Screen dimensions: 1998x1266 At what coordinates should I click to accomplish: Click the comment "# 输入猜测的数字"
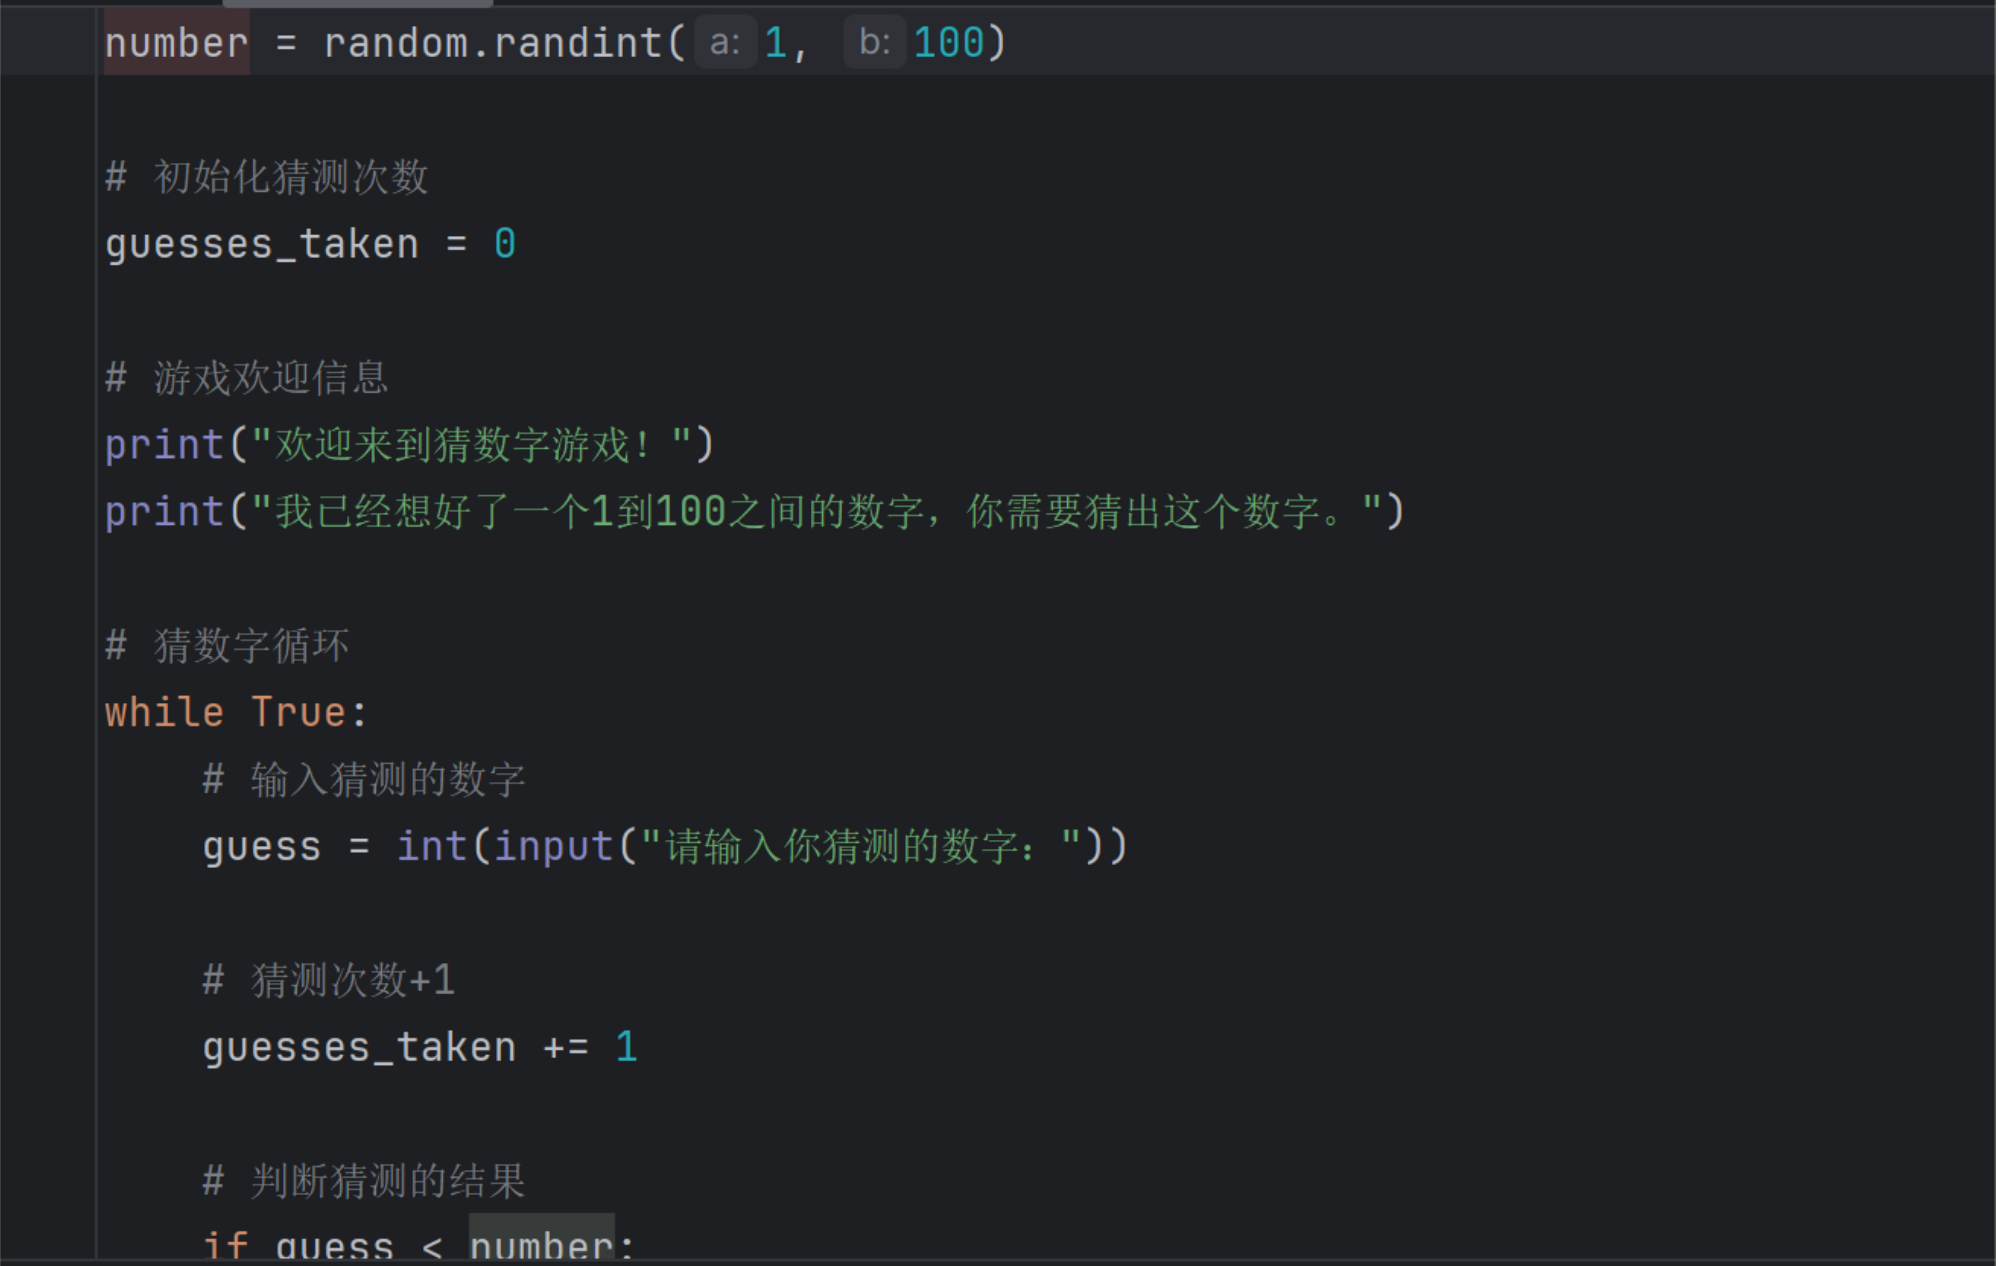tap(364, 780)
